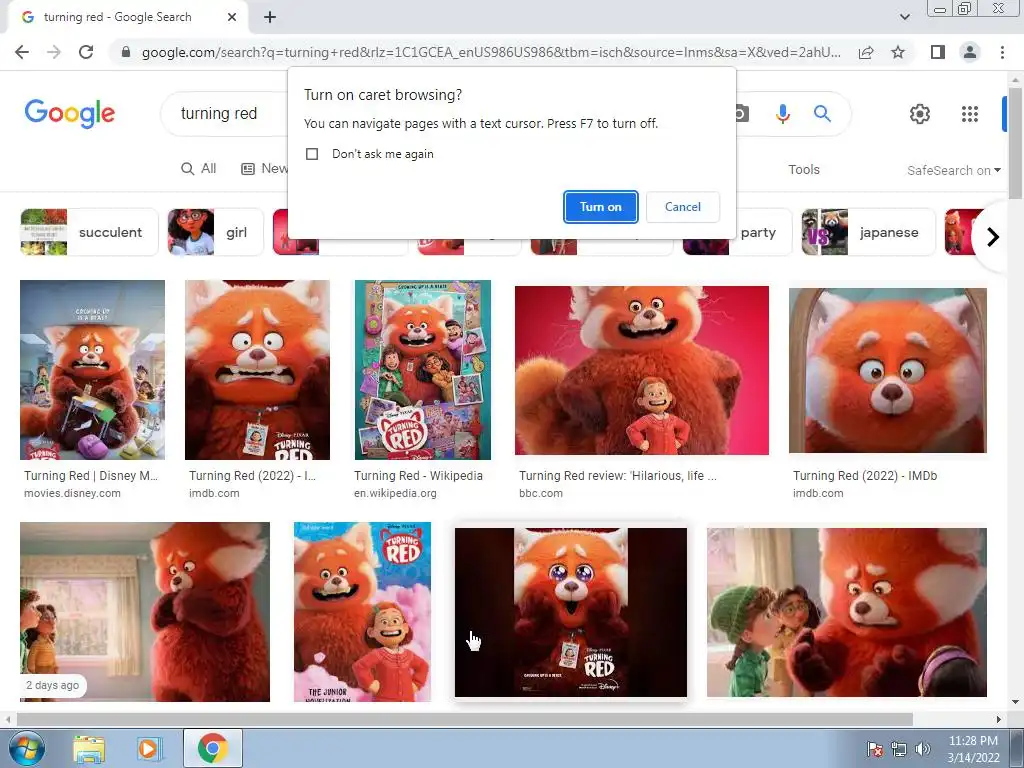Open the browser side panel icon
Viewport: 1024px width, 768px height.
coord(937,52)
